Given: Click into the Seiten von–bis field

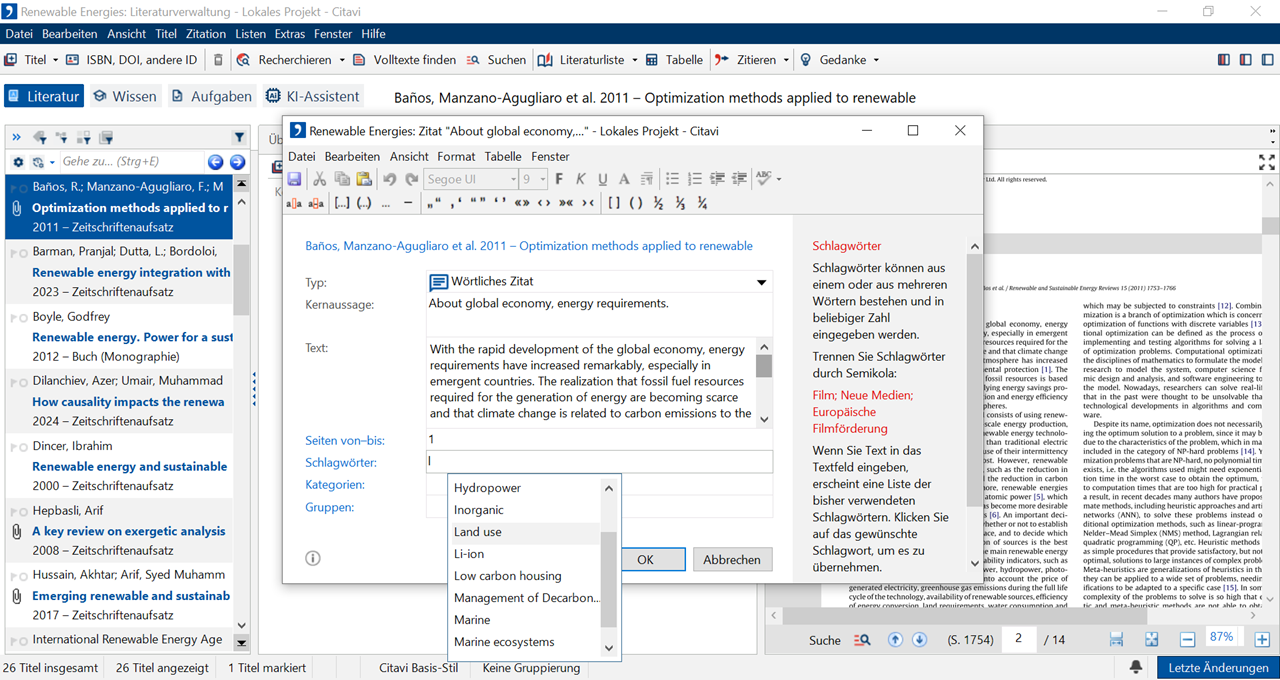Looking at the screenshot, I should coord(598,440).
